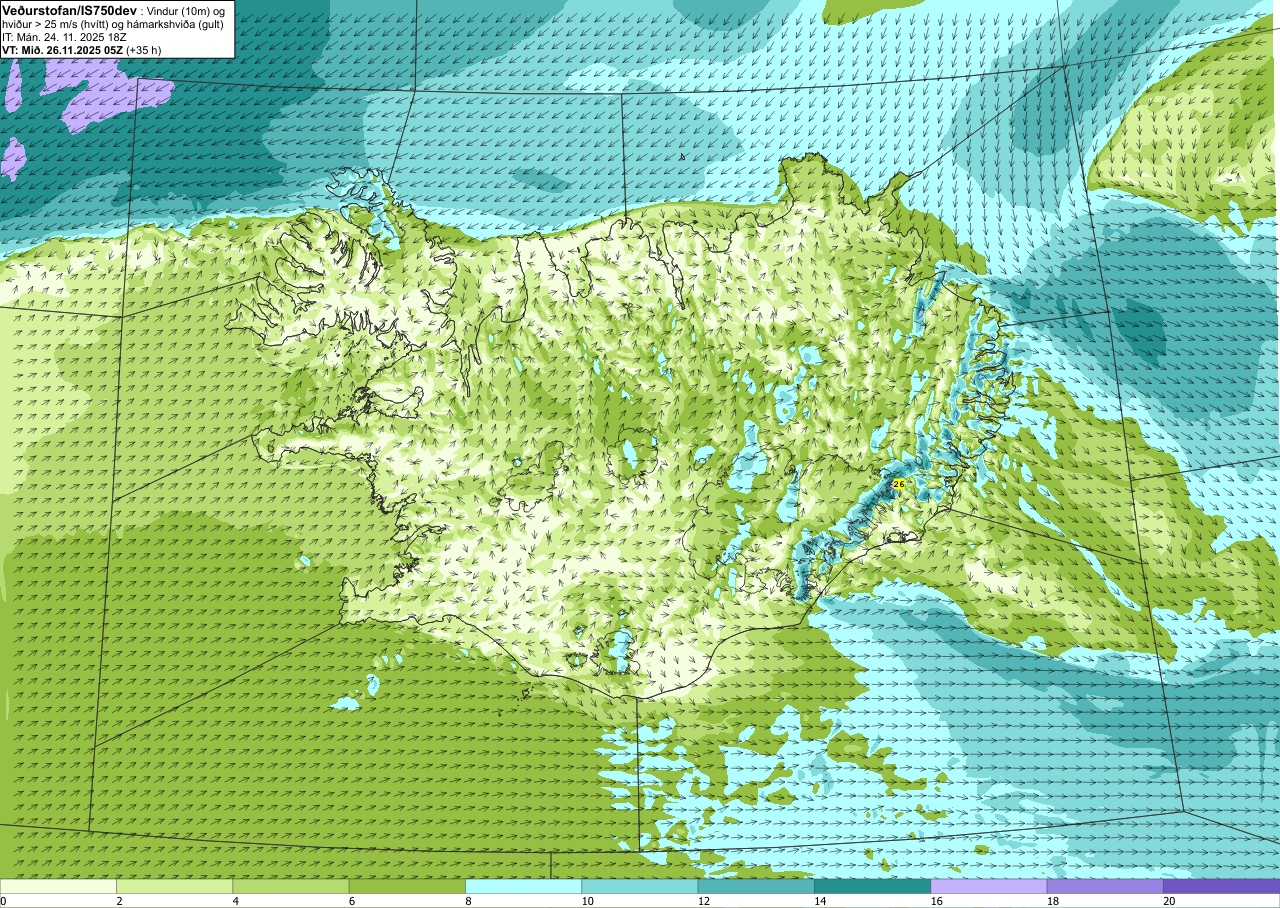This screenshot has width=1280, height=908.
Task: Click the legend scale label 10
Action: click(587, 901)
